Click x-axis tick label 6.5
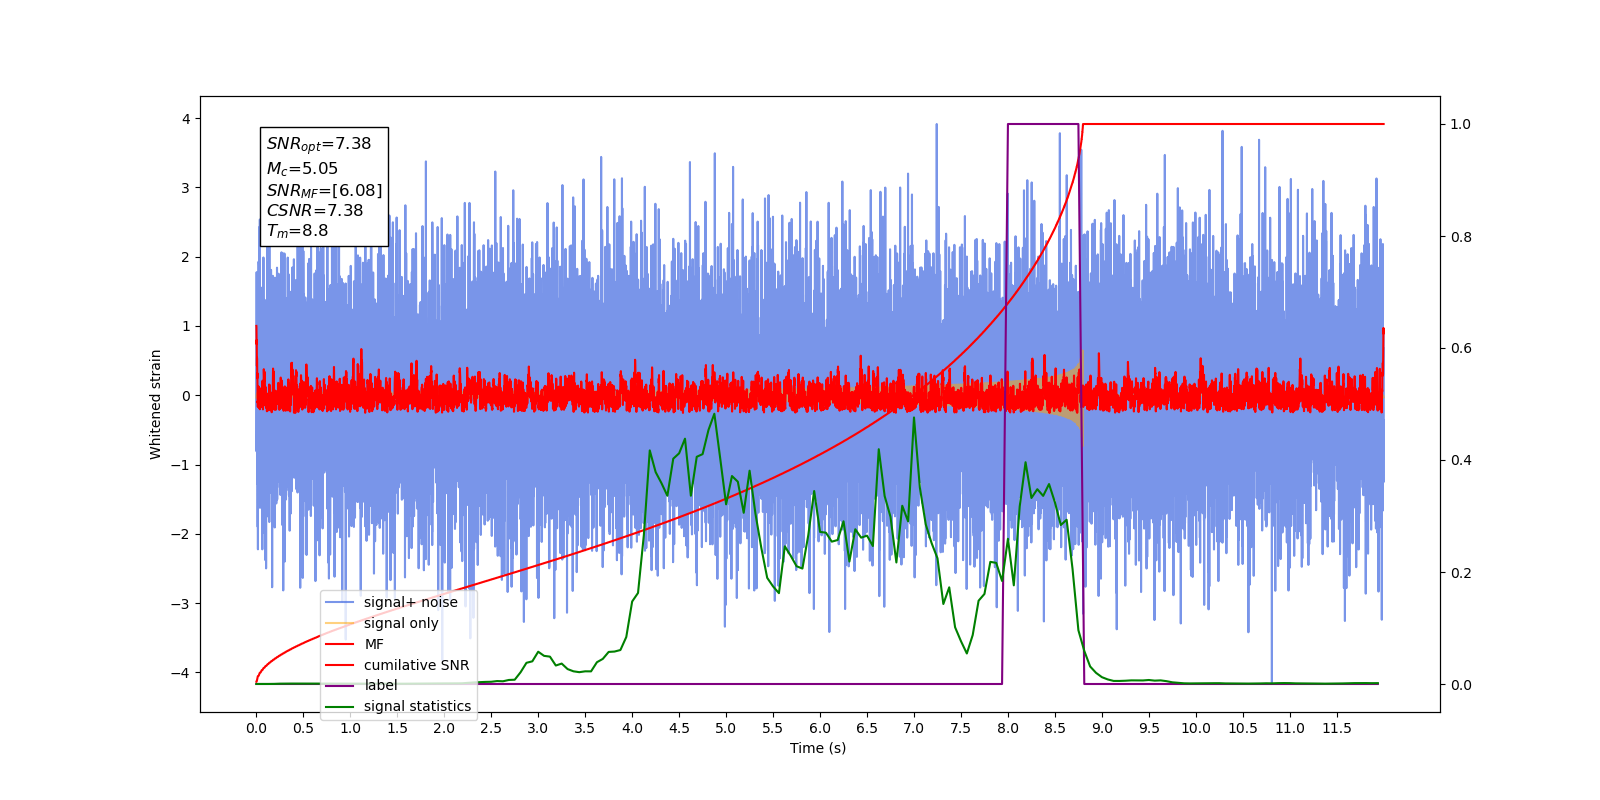1600x800 pixels. (x=867, y=728)
